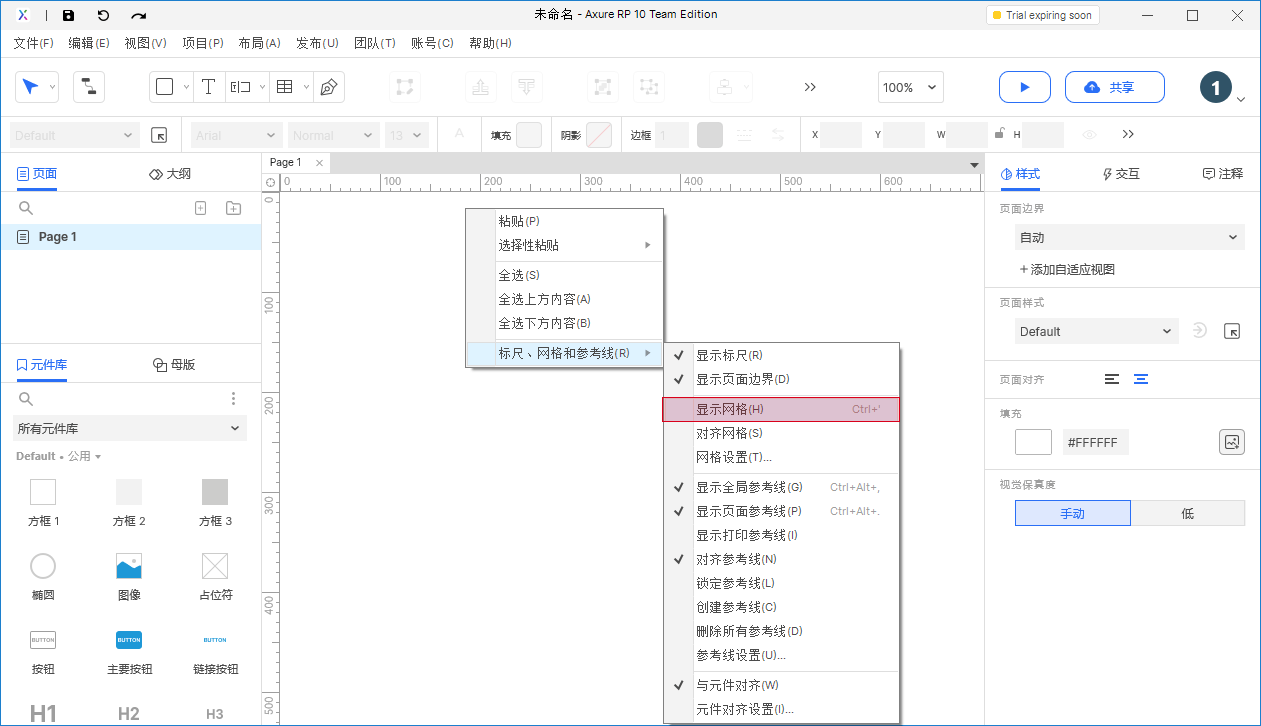Viewport: 1261px width, 726px height.
Task: Toggle 显示页面参考线(P) option
Action: (782, 511)
